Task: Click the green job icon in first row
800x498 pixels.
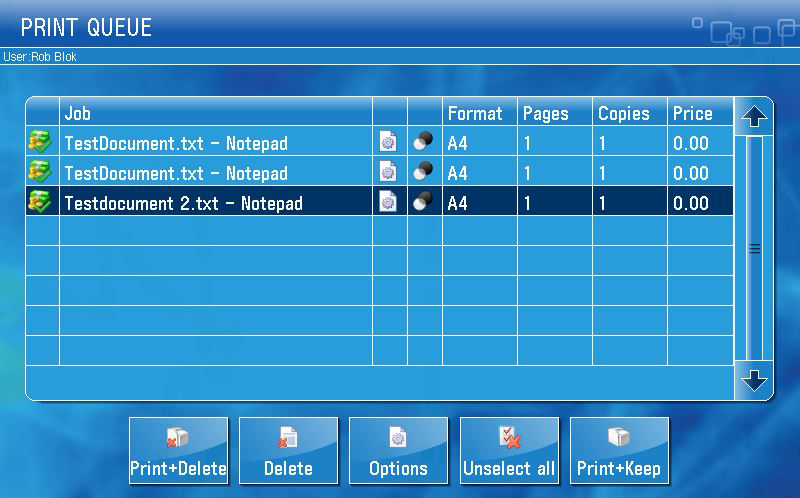Action: (x=39, y=143)
